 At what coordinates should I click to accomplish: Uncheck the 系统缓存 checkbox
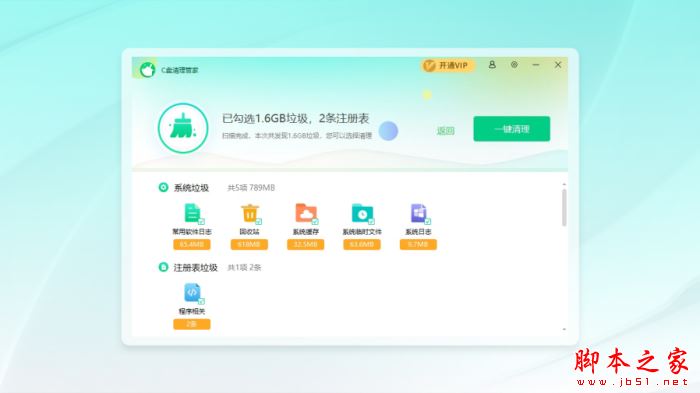click(315, 222)
